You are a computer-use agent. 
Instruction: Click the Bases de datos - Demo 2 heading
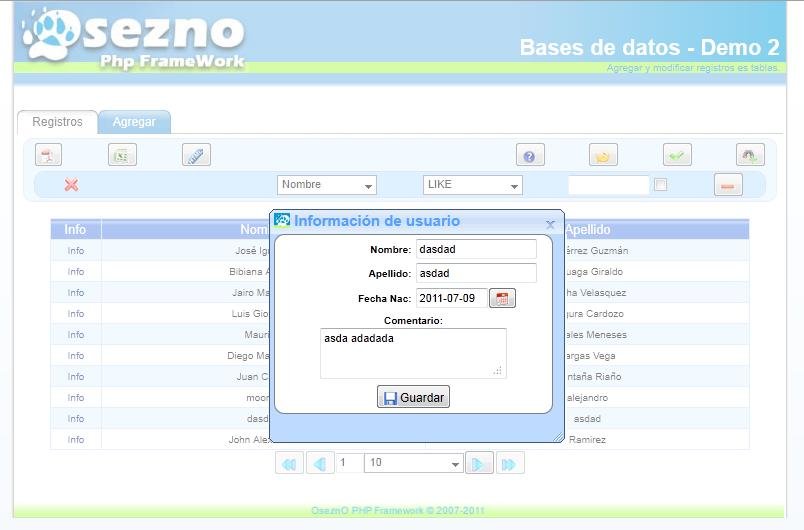tap(650, 47)
